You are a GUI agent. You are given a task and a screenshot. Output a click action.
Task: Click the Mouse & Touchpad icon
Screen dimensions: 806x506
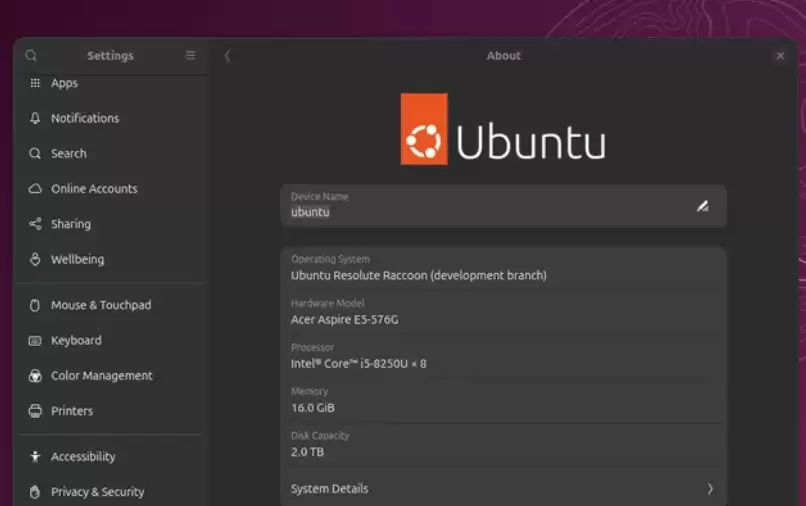click(x=35, y=305)
